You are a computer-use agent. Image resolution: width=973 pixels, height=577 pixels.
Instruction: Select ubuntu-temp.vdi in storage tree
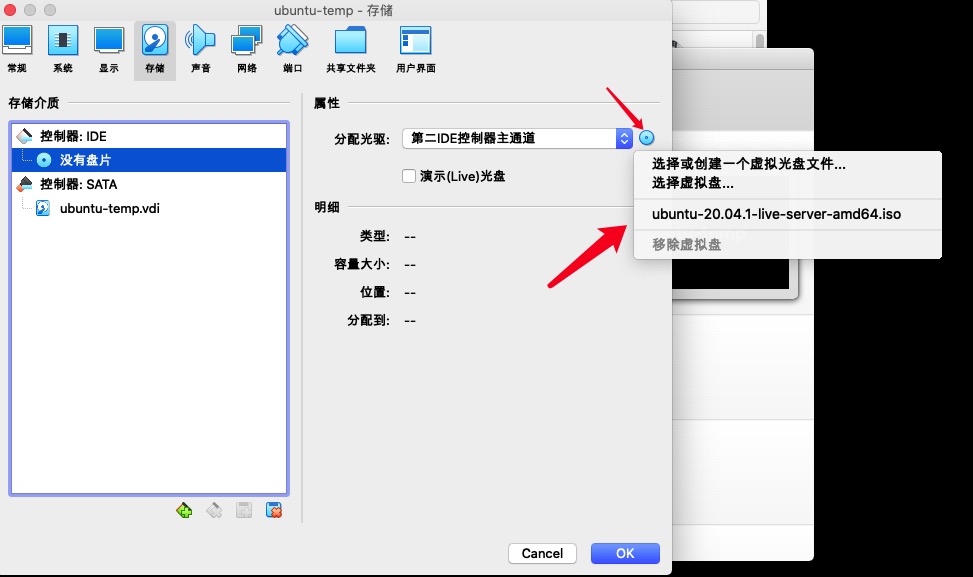(x=109, y=209)
